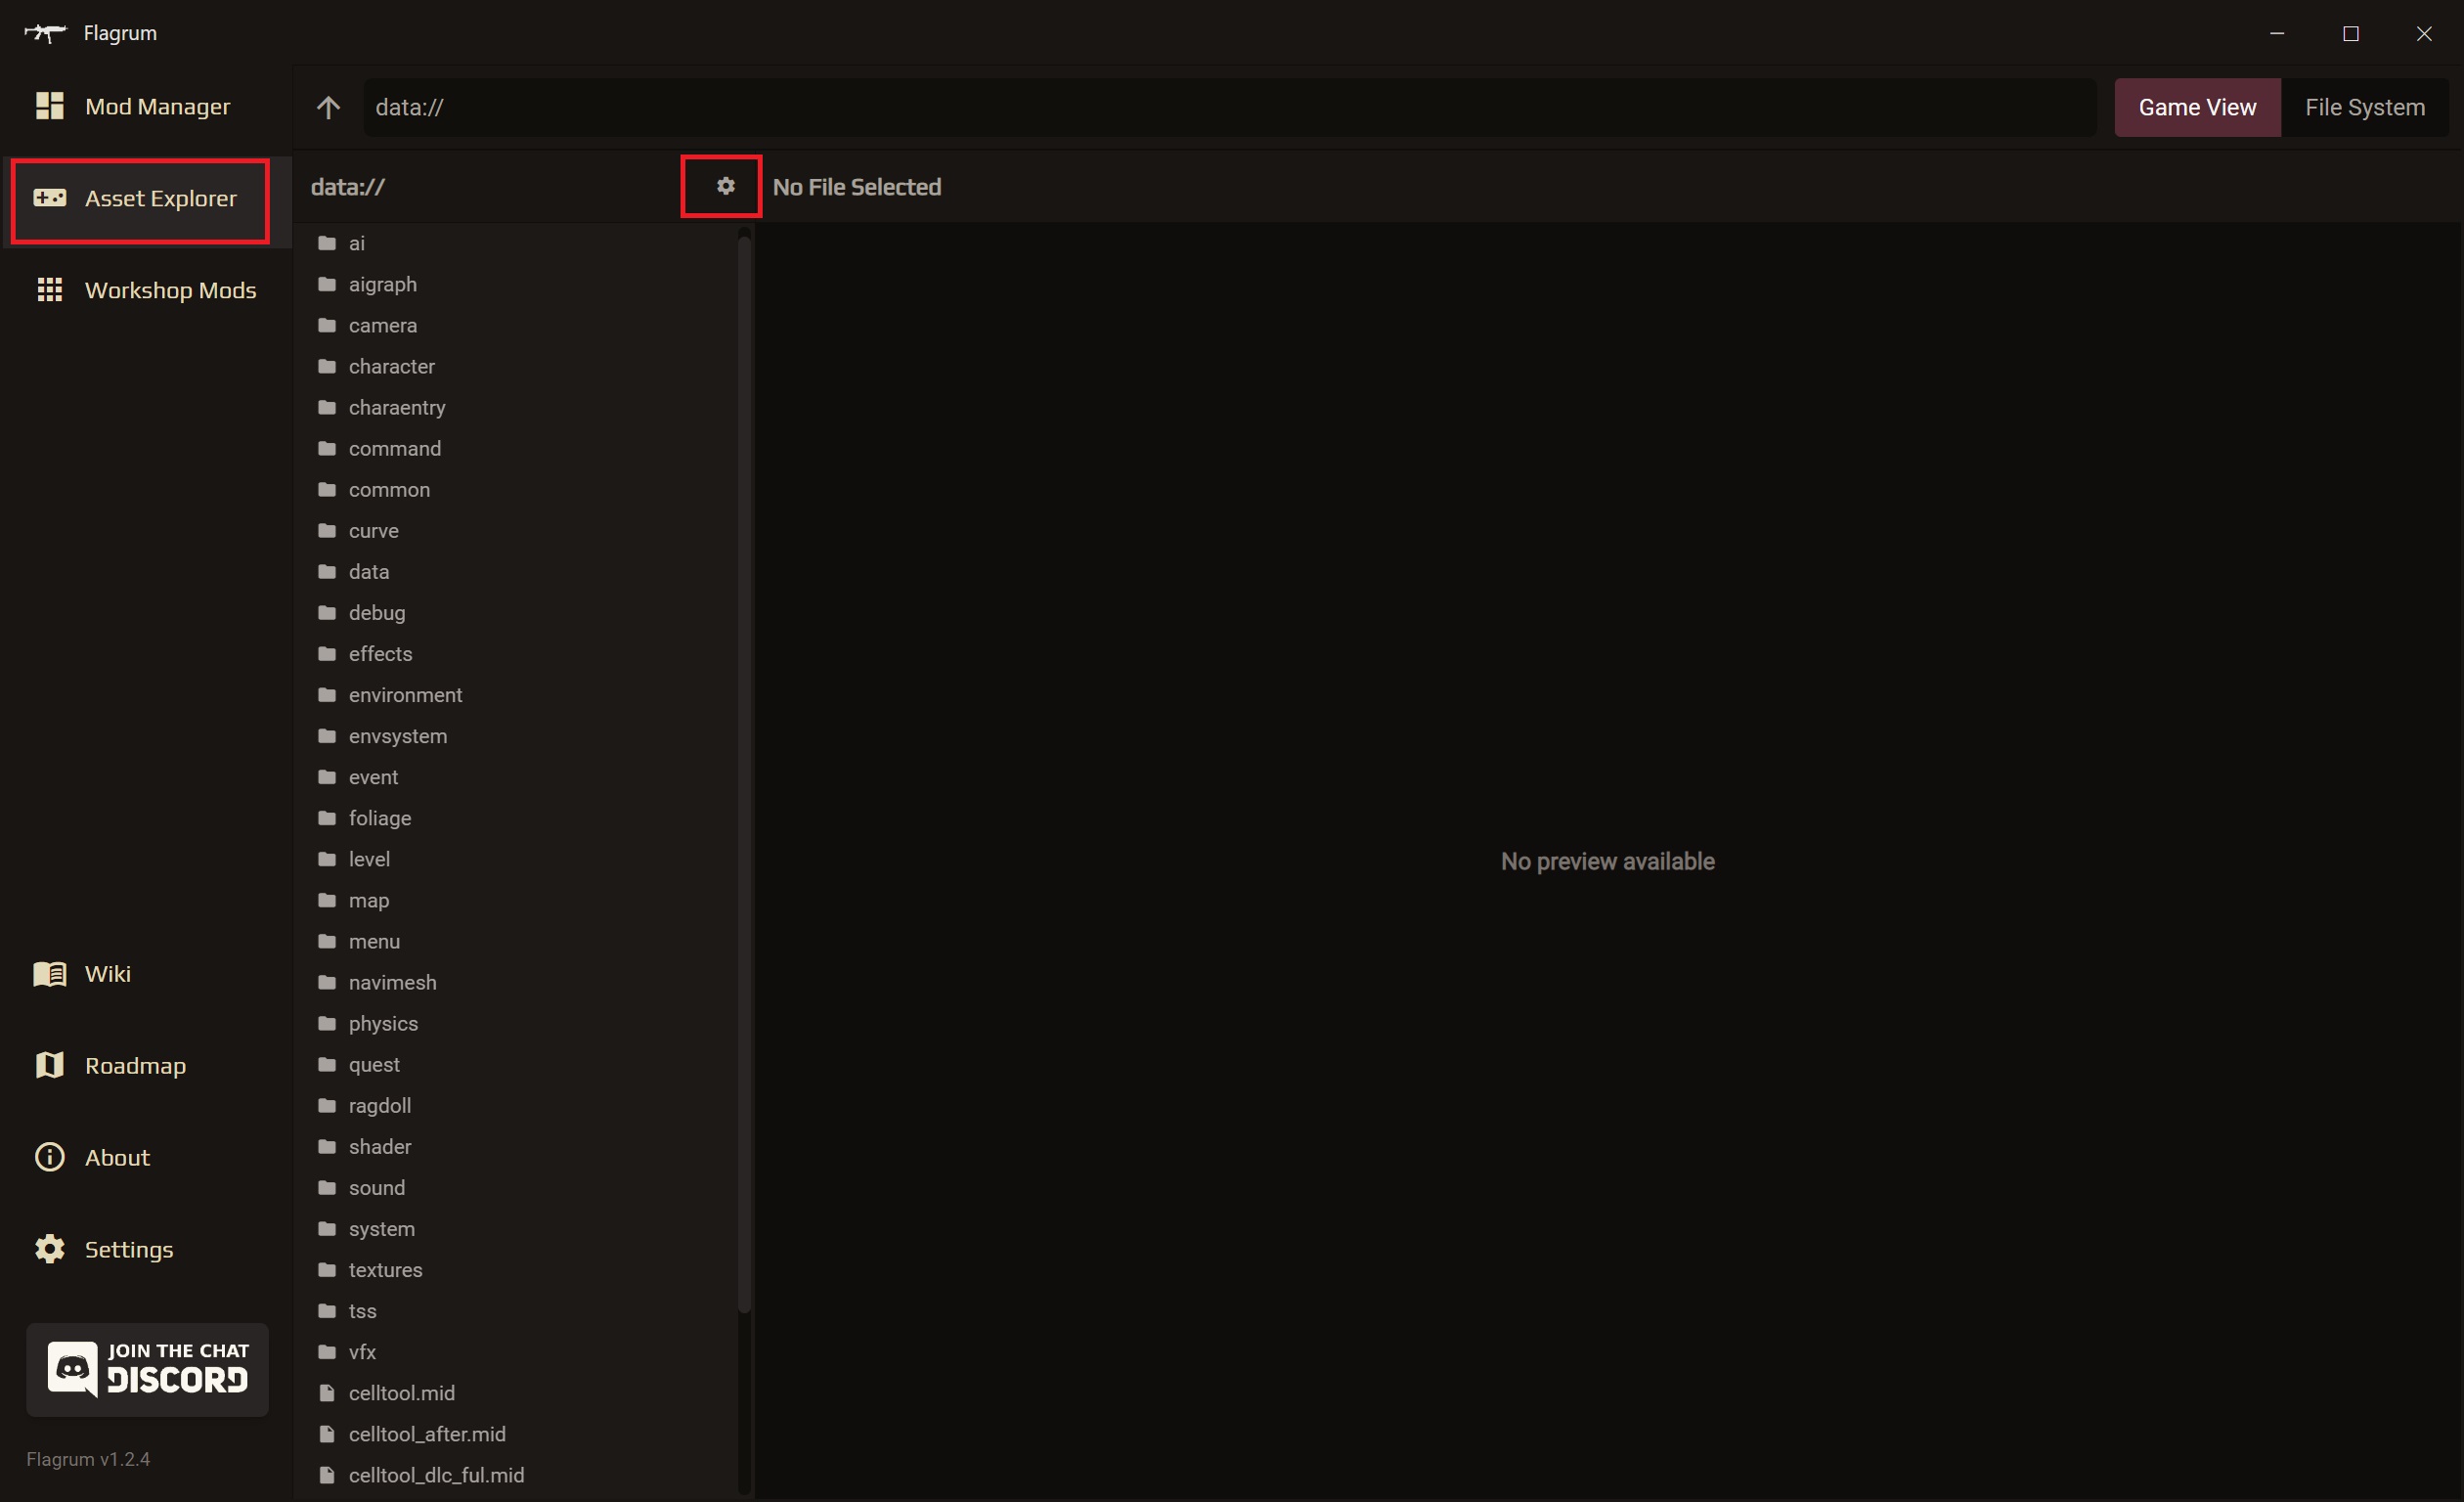Click the Flagrum gun logo icon
2464x1502 pixels.
pyautogui.click(x=45, y=33)
